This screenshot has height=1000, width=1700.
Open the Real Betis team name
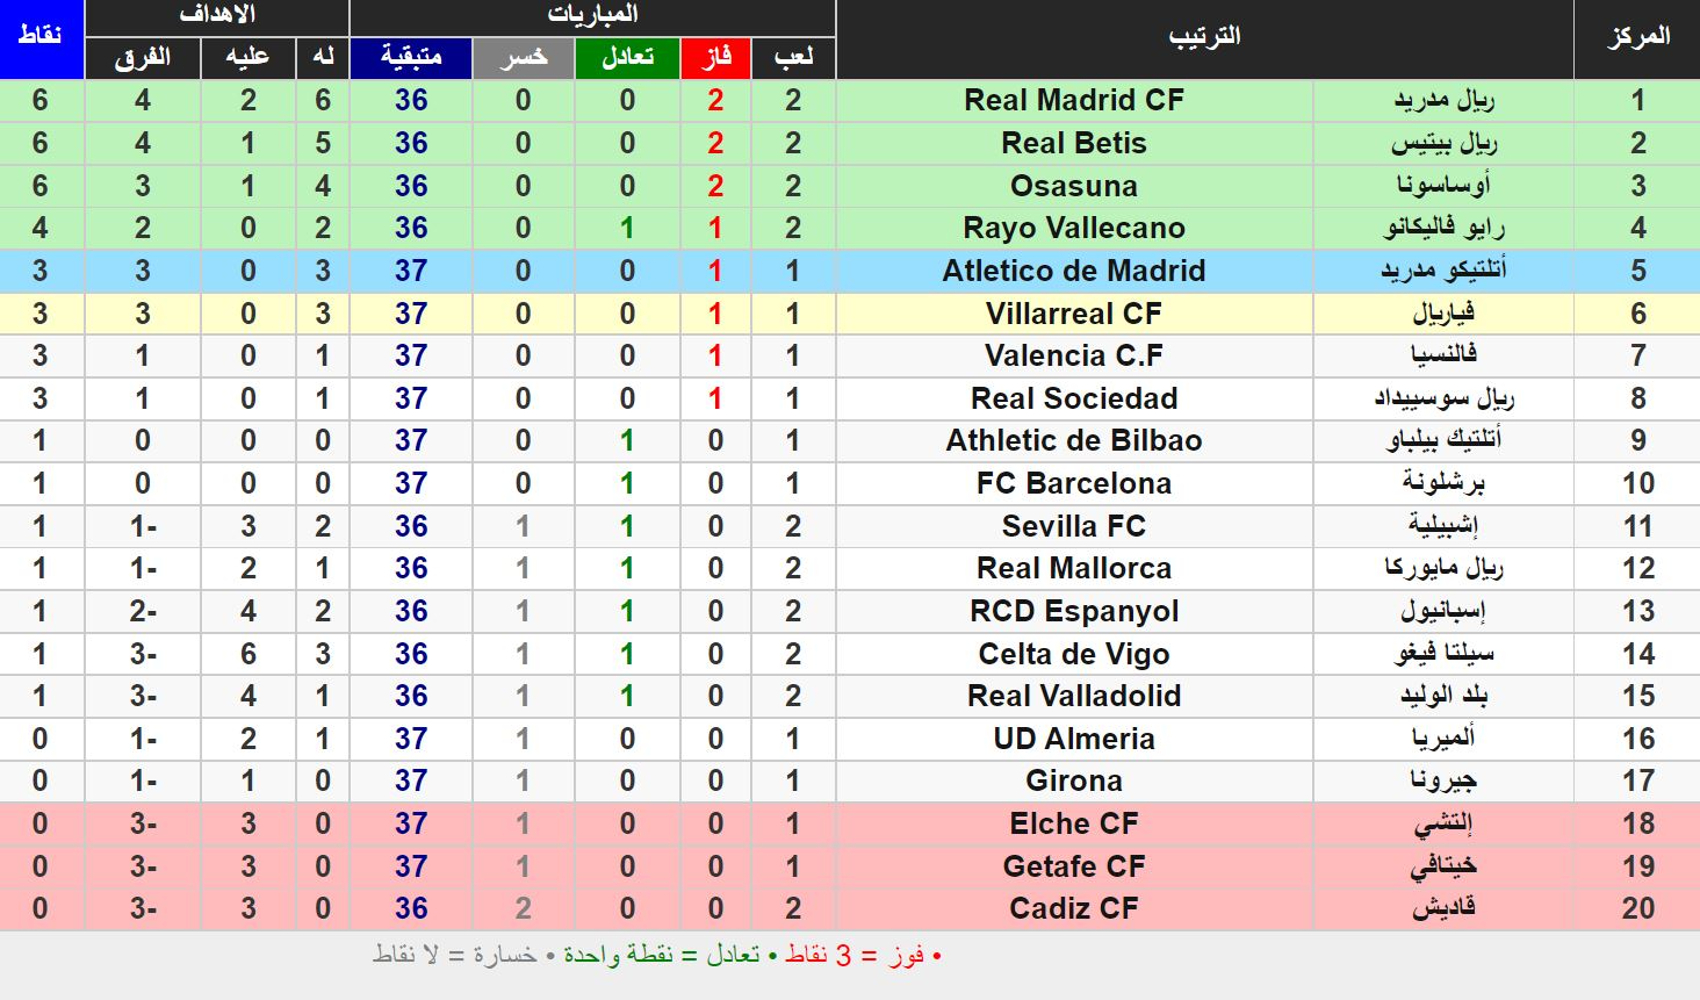[1074, 143]
